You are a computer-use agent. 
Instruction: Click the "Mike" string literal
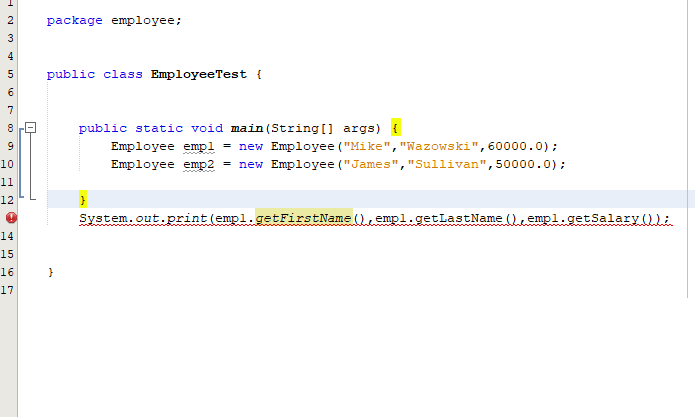pyautogui.click(x=367, y=146)
